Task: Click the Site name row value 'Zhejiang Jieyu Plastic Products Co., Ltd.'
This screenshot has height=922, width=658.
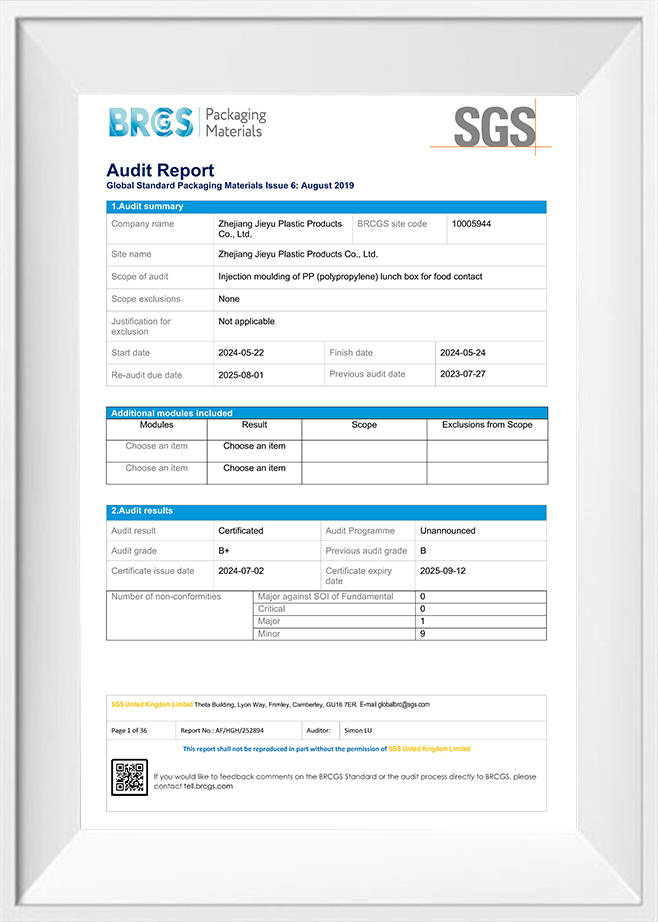Action: tap(298, 255)
